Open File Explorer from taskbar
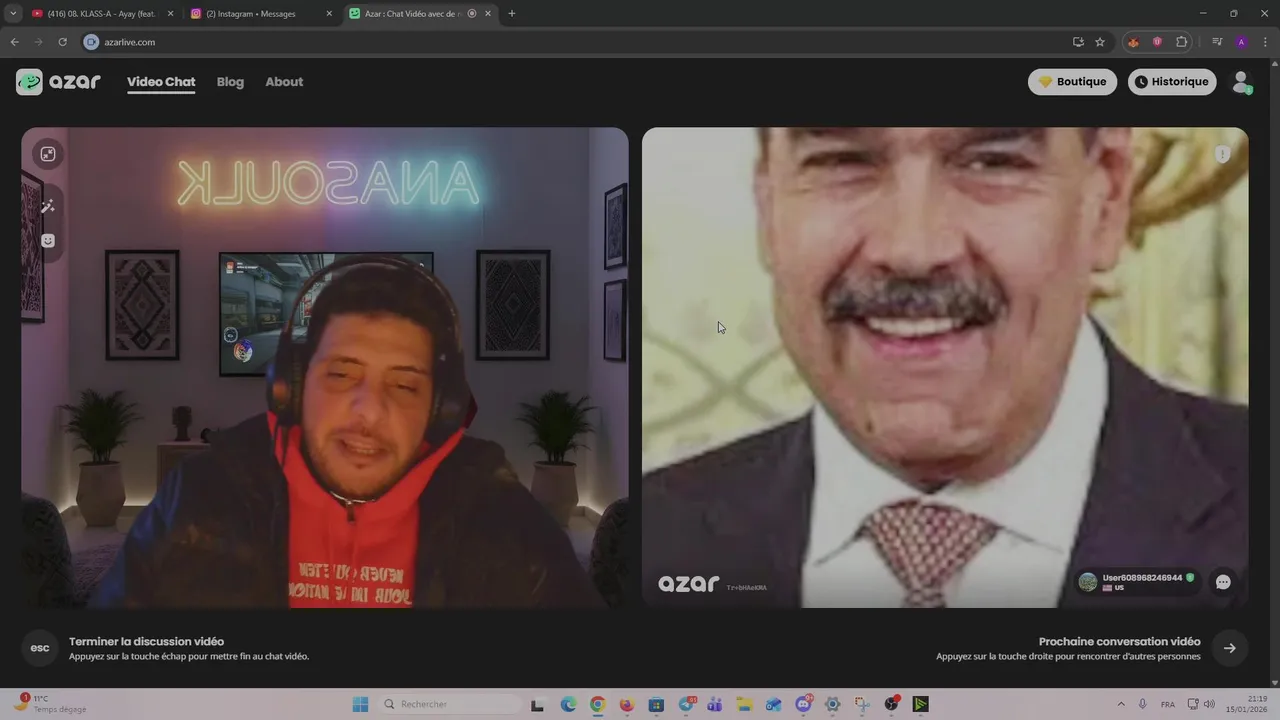1280x720 pixels. 745,704
